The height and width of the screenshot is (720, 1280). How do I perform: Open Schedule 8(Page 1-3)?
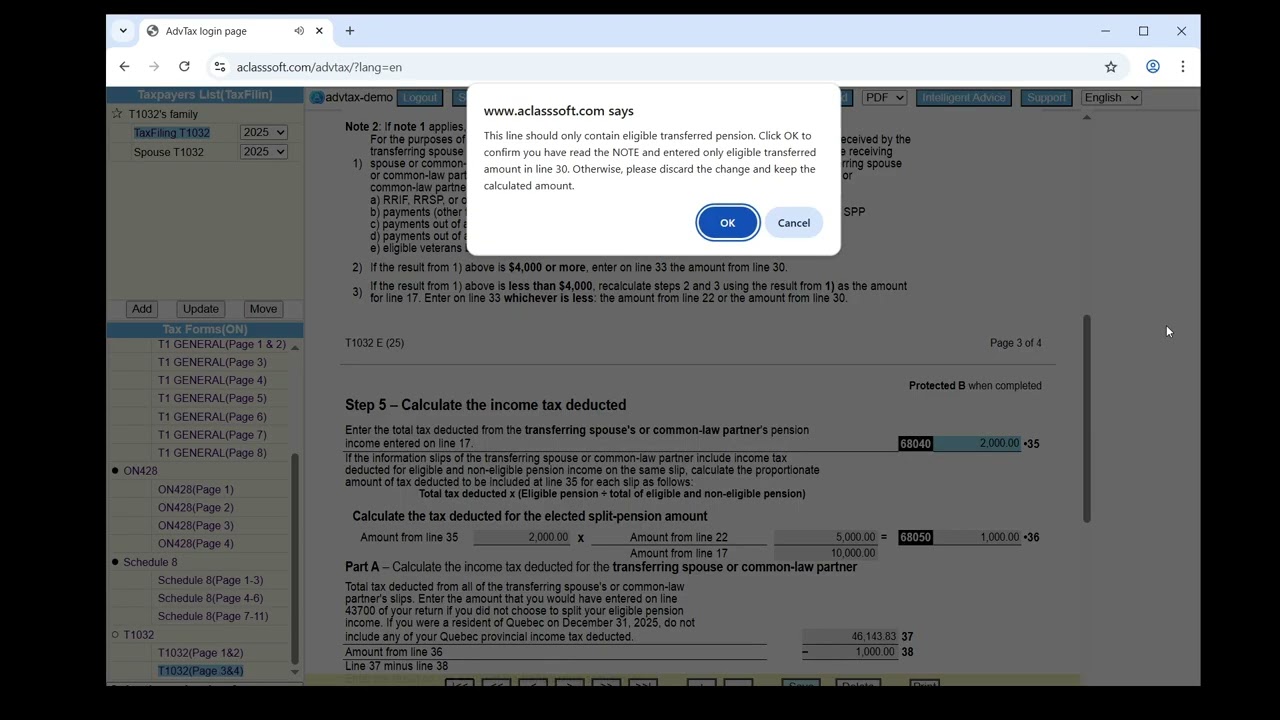tap(210, 580)
